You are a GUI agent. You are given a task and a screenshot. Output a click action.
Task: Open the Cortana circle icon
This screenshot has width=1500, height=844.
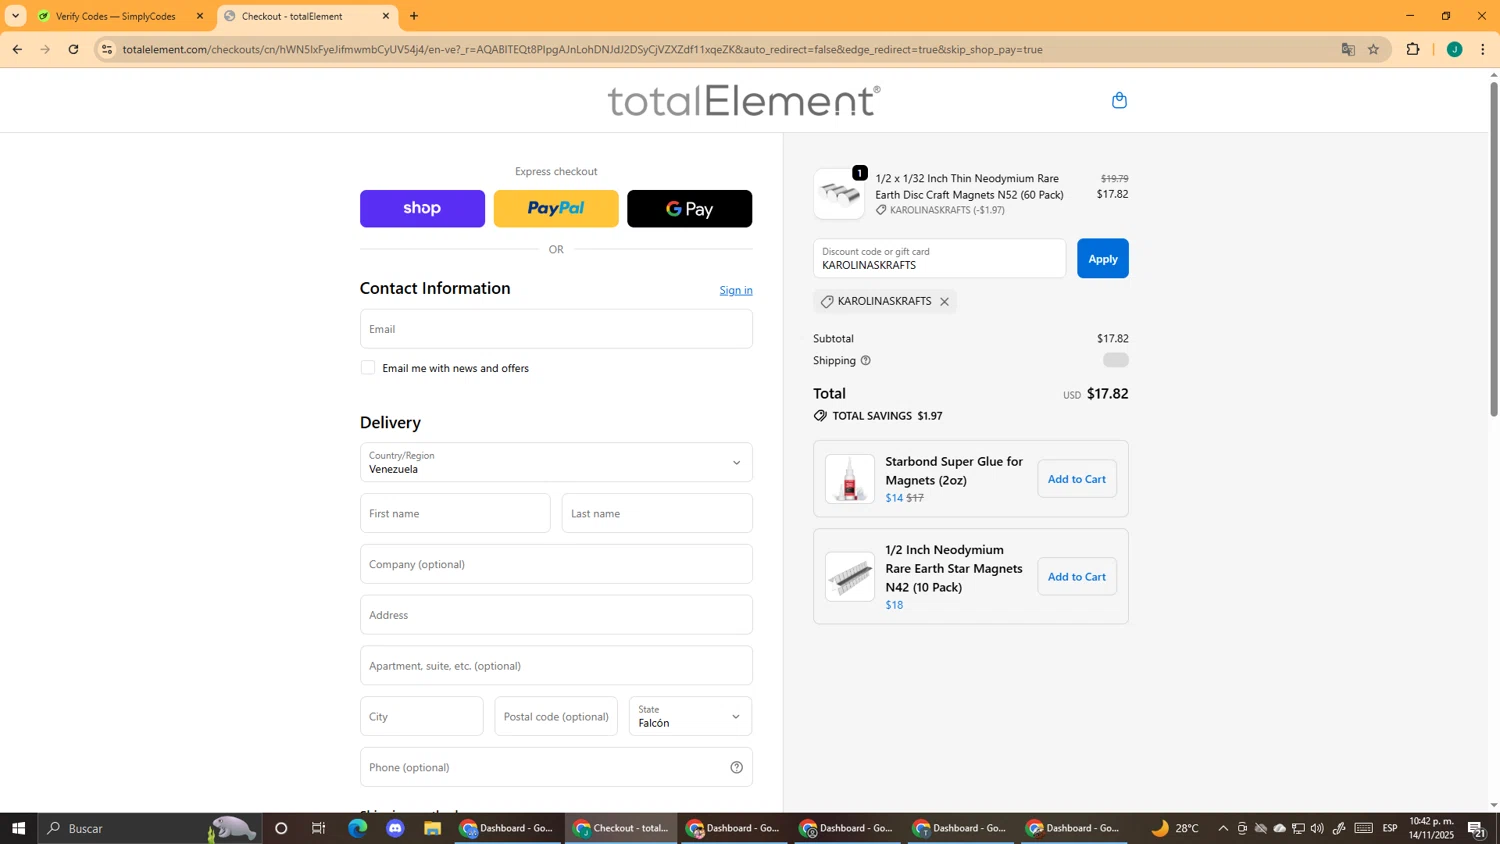tap(281, 828)
